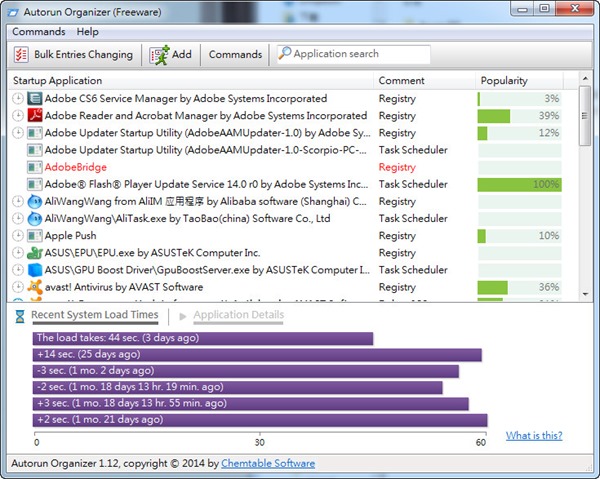Click delay clock icon for Adobe CS6 Service Manager
600x479 pixels.
pos(18,99)
